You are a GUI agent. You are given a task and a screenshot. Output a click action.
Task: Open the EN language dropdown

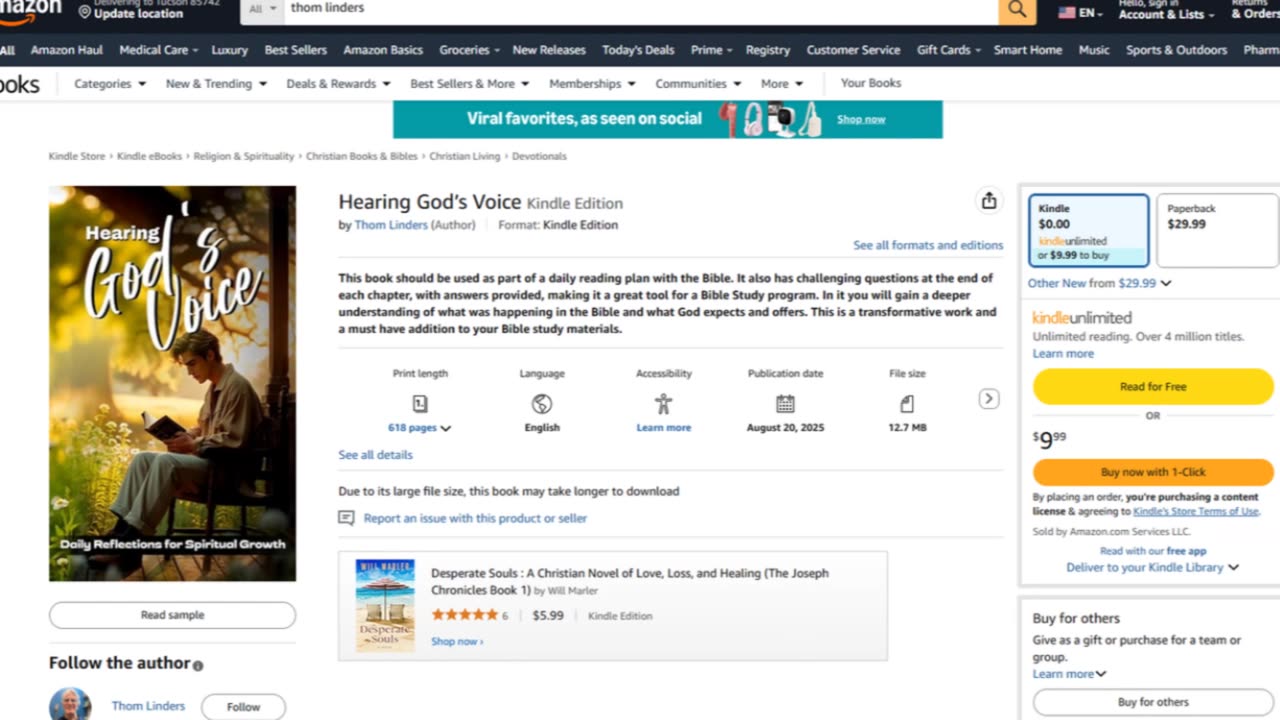tap(1081, 13)
